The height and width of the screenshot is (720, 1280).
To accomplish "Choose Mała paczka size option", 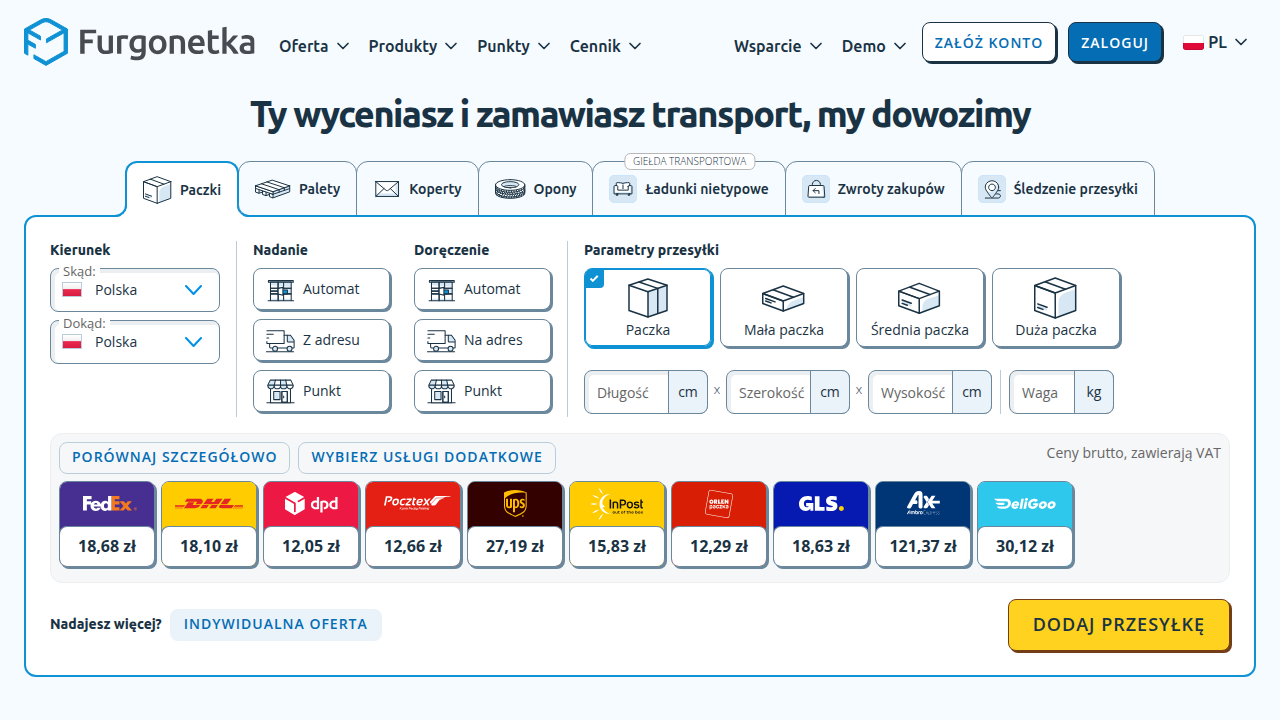I will [784, 308].
